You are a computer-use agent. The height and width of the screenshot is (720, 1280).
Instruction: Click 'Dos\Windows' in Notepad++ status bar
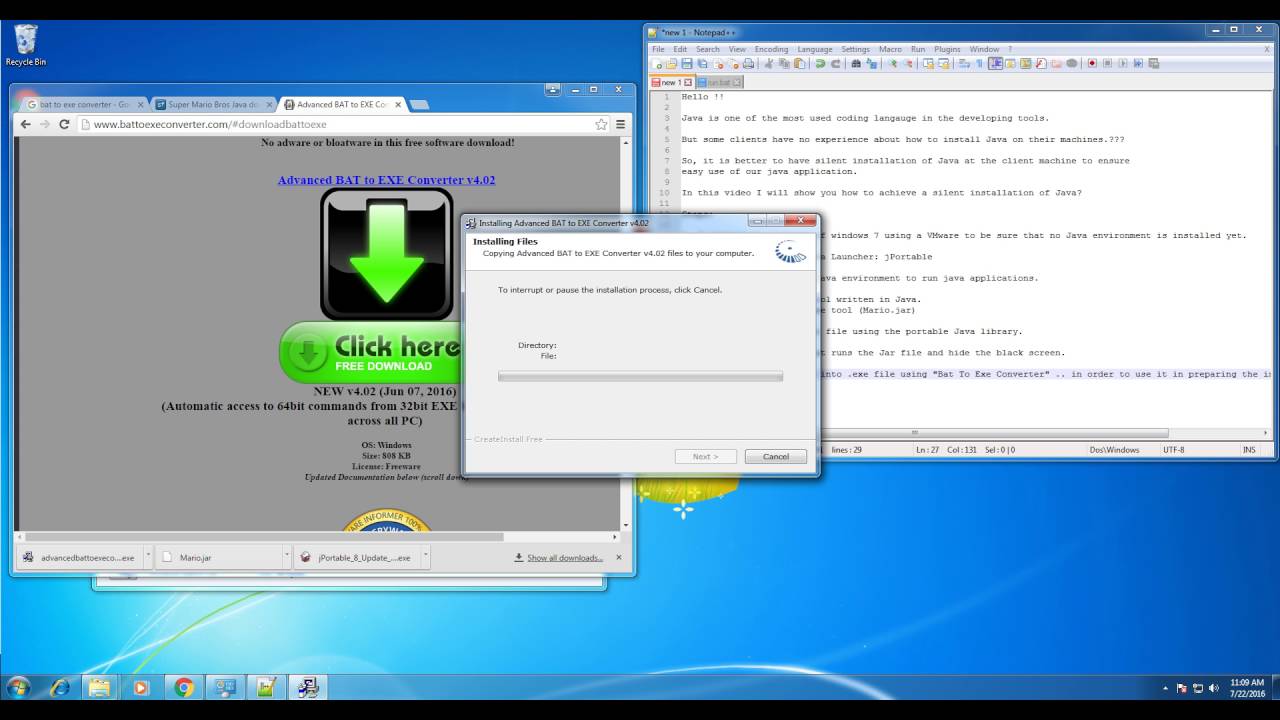1114,450
